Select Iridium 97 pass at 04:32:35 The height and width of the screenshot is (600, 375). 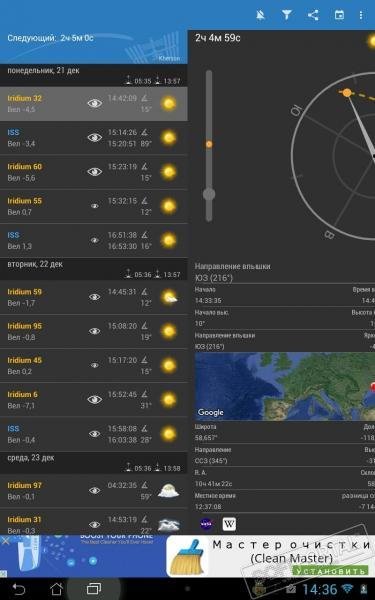pyautogui.click(x=94, y=491)
